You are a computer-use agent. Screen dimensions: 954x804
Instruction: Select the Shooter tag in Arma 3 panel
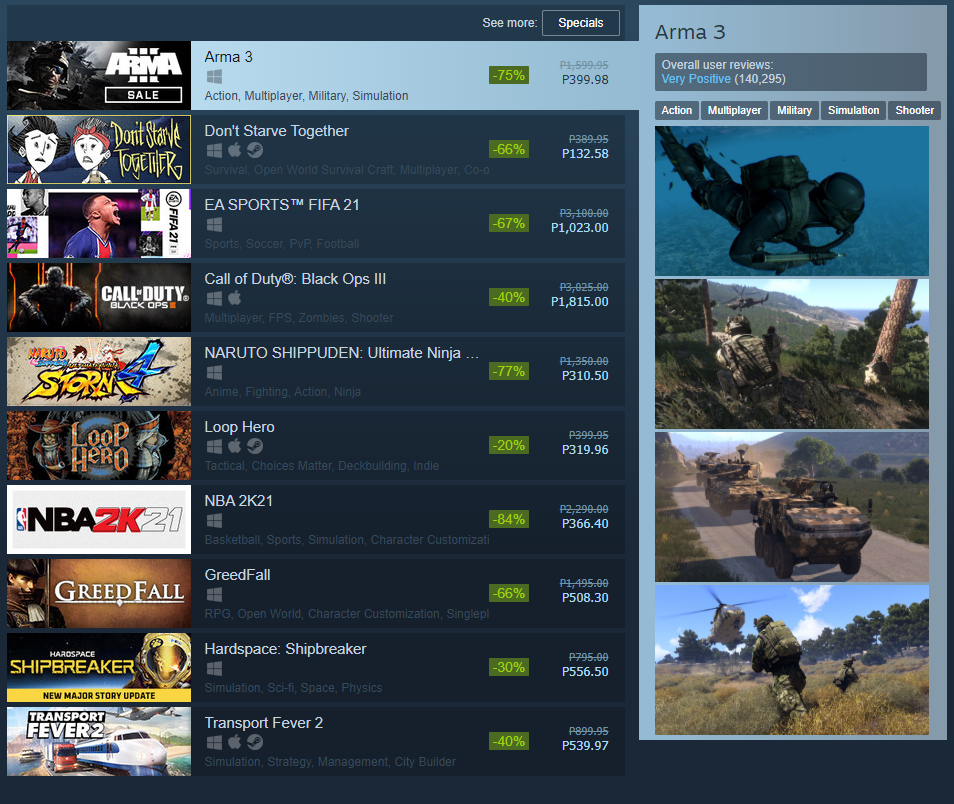(x=914, y=110)
